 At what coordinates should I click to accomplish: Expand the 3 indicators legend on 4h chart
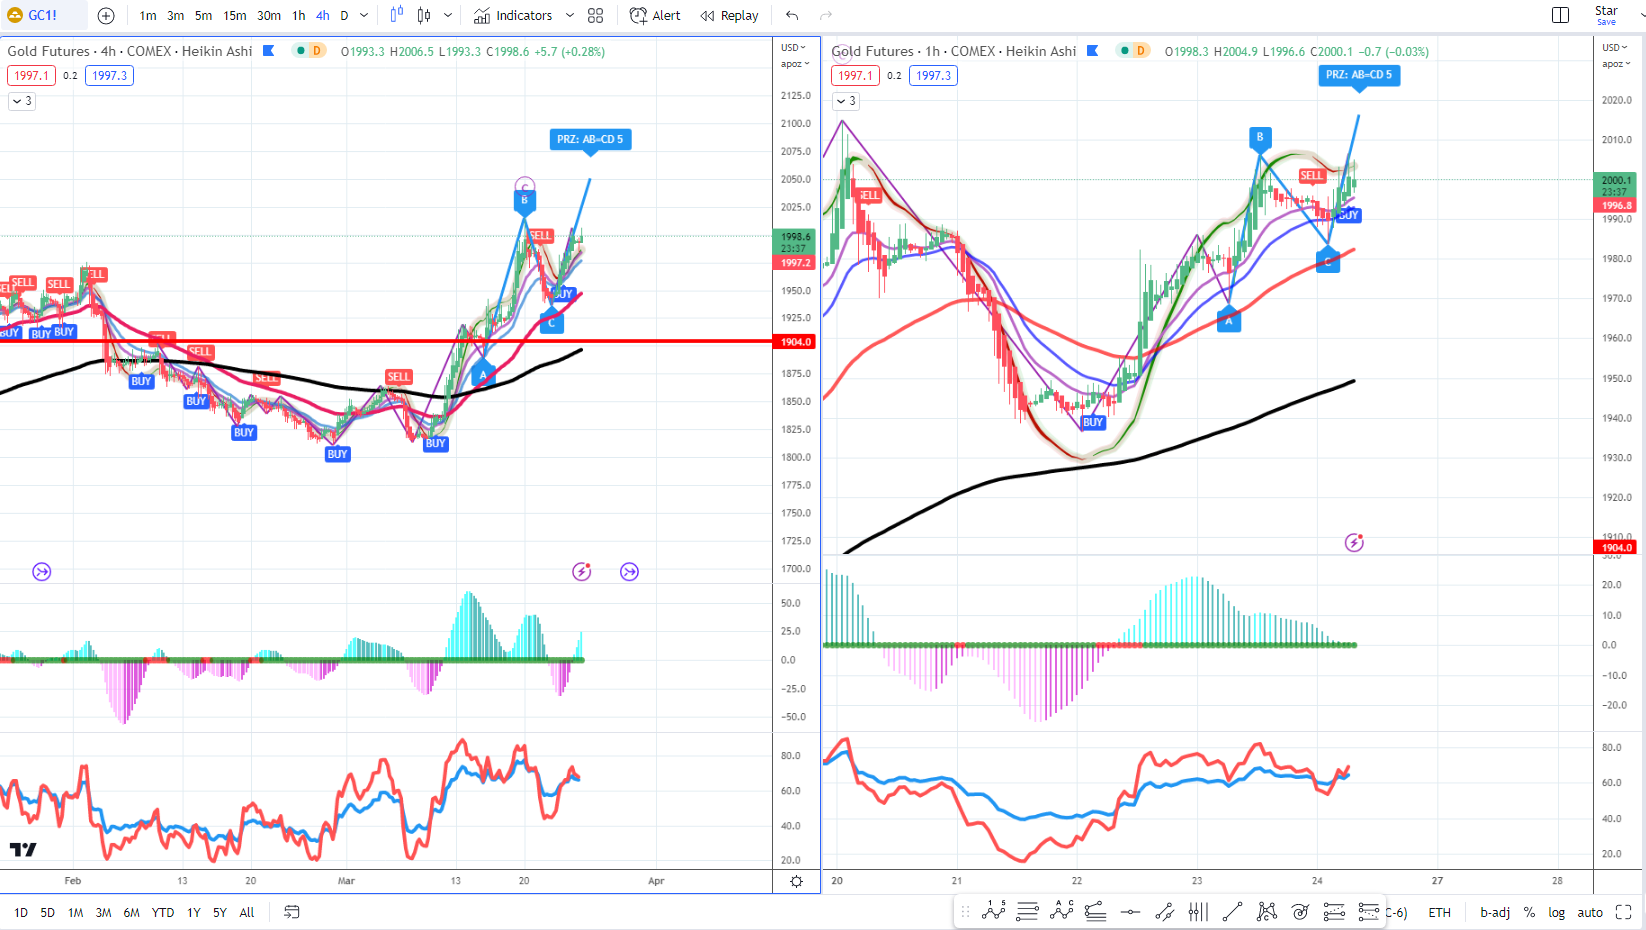[x=22, y=101]
